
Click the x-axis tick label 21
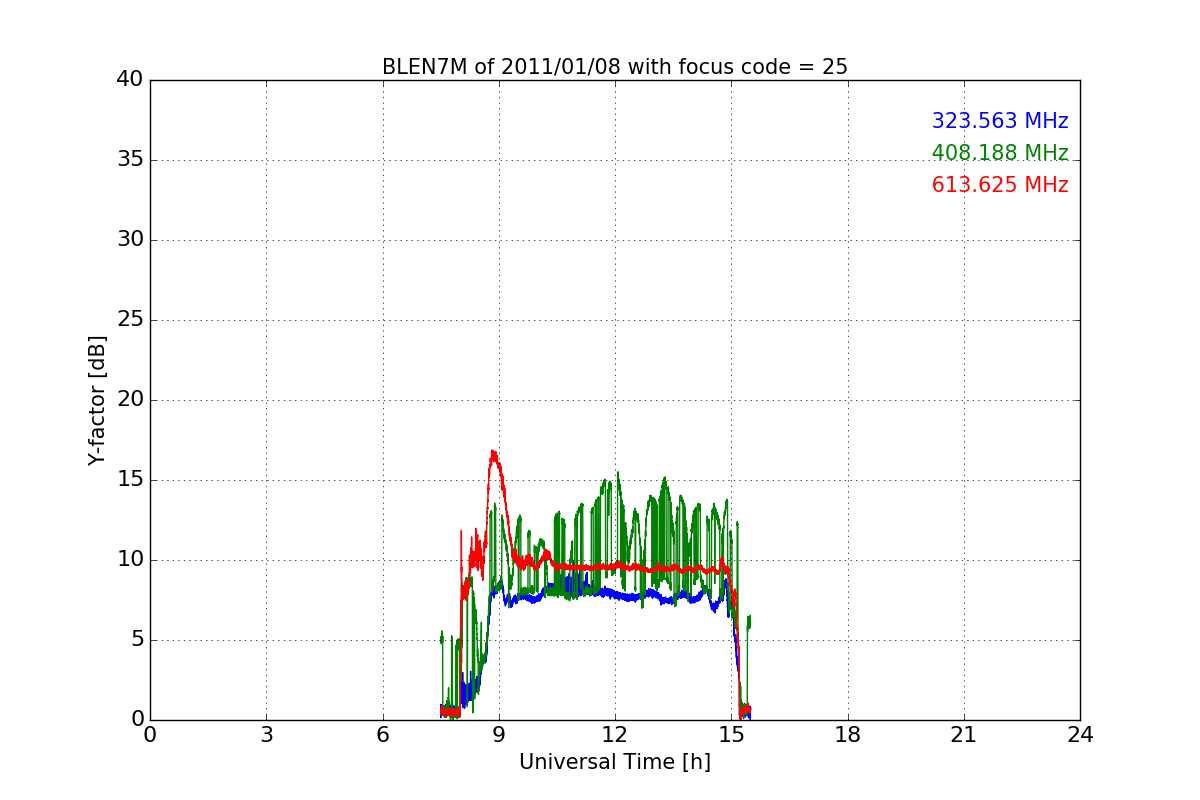[x=963, y=735]
